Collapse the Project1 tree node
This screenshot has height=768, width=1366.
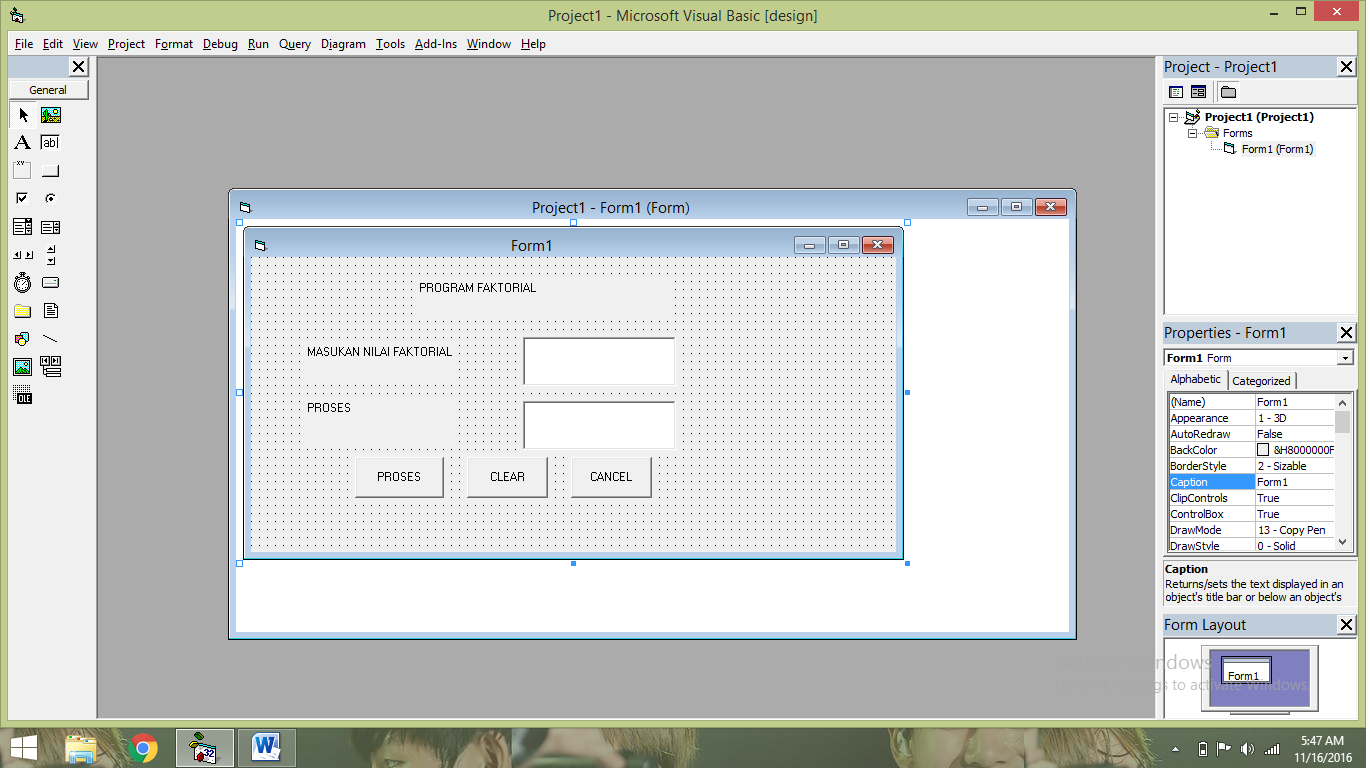coord(1173,116)
